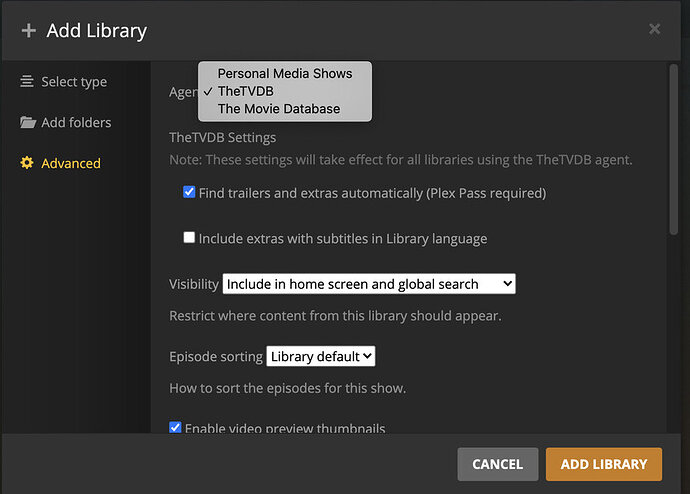Viewport: 690px width, 494px height.
Task: Select The Movie Database agent option
Action: click(279, 109)
